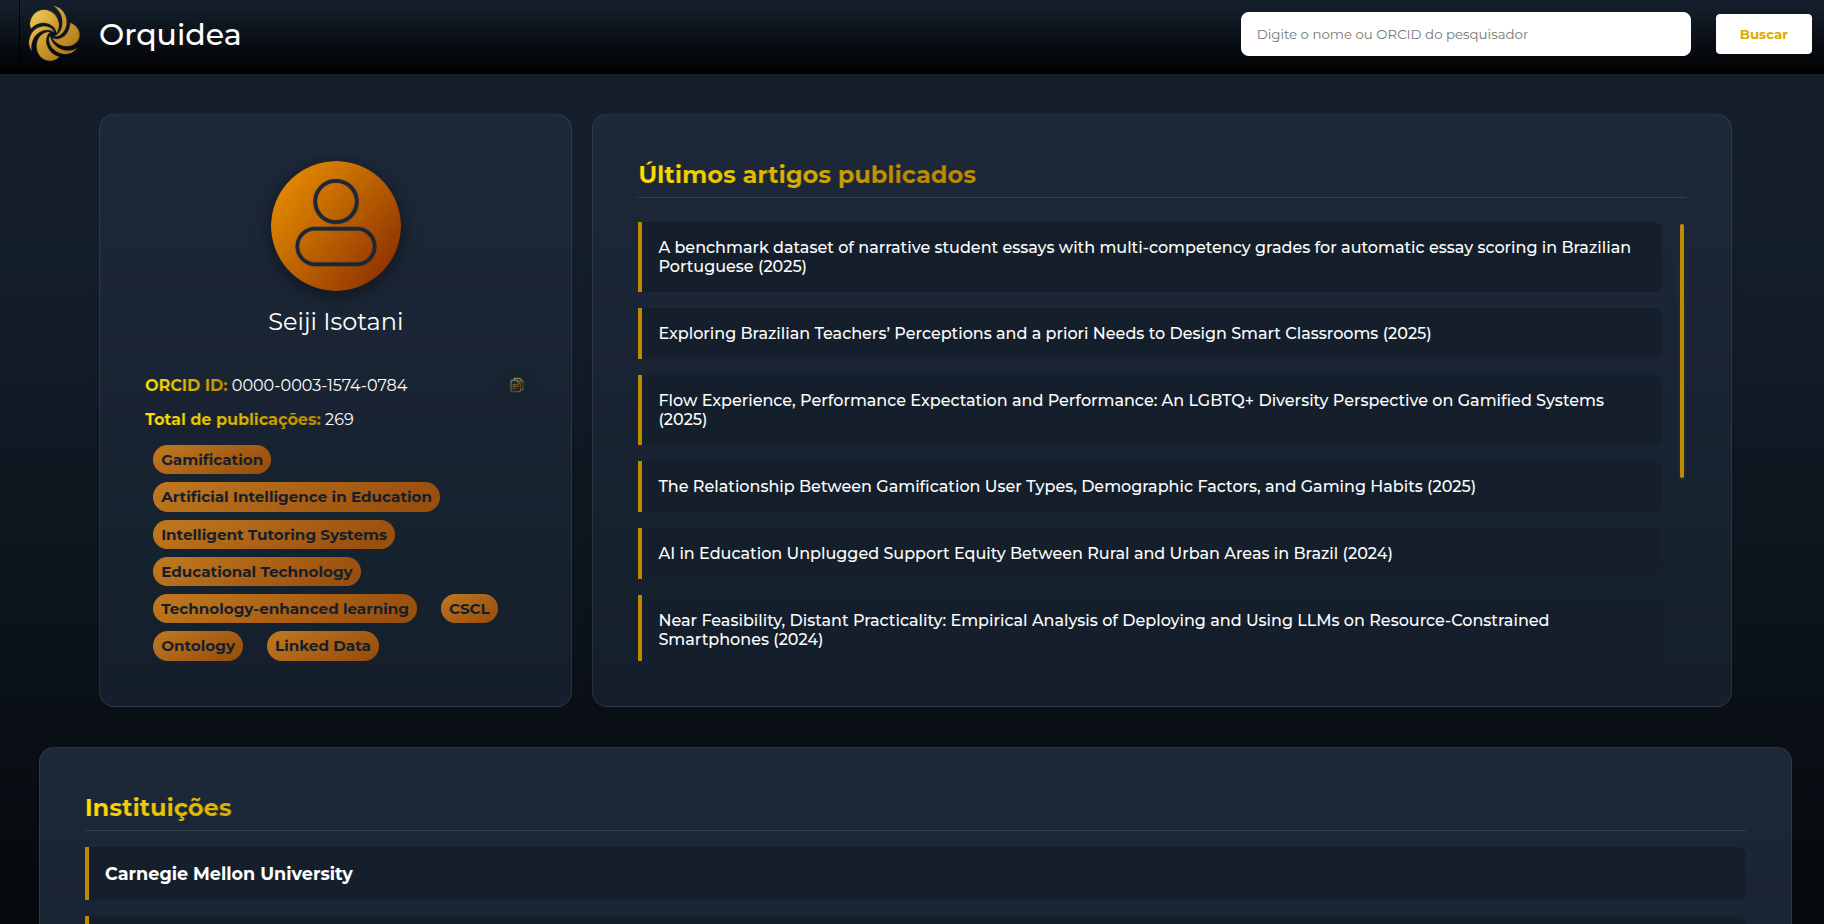Click the articles list vertical scrollbar
The width and height of the screenshot is (1824, 924).
[x=1682, y=350]
